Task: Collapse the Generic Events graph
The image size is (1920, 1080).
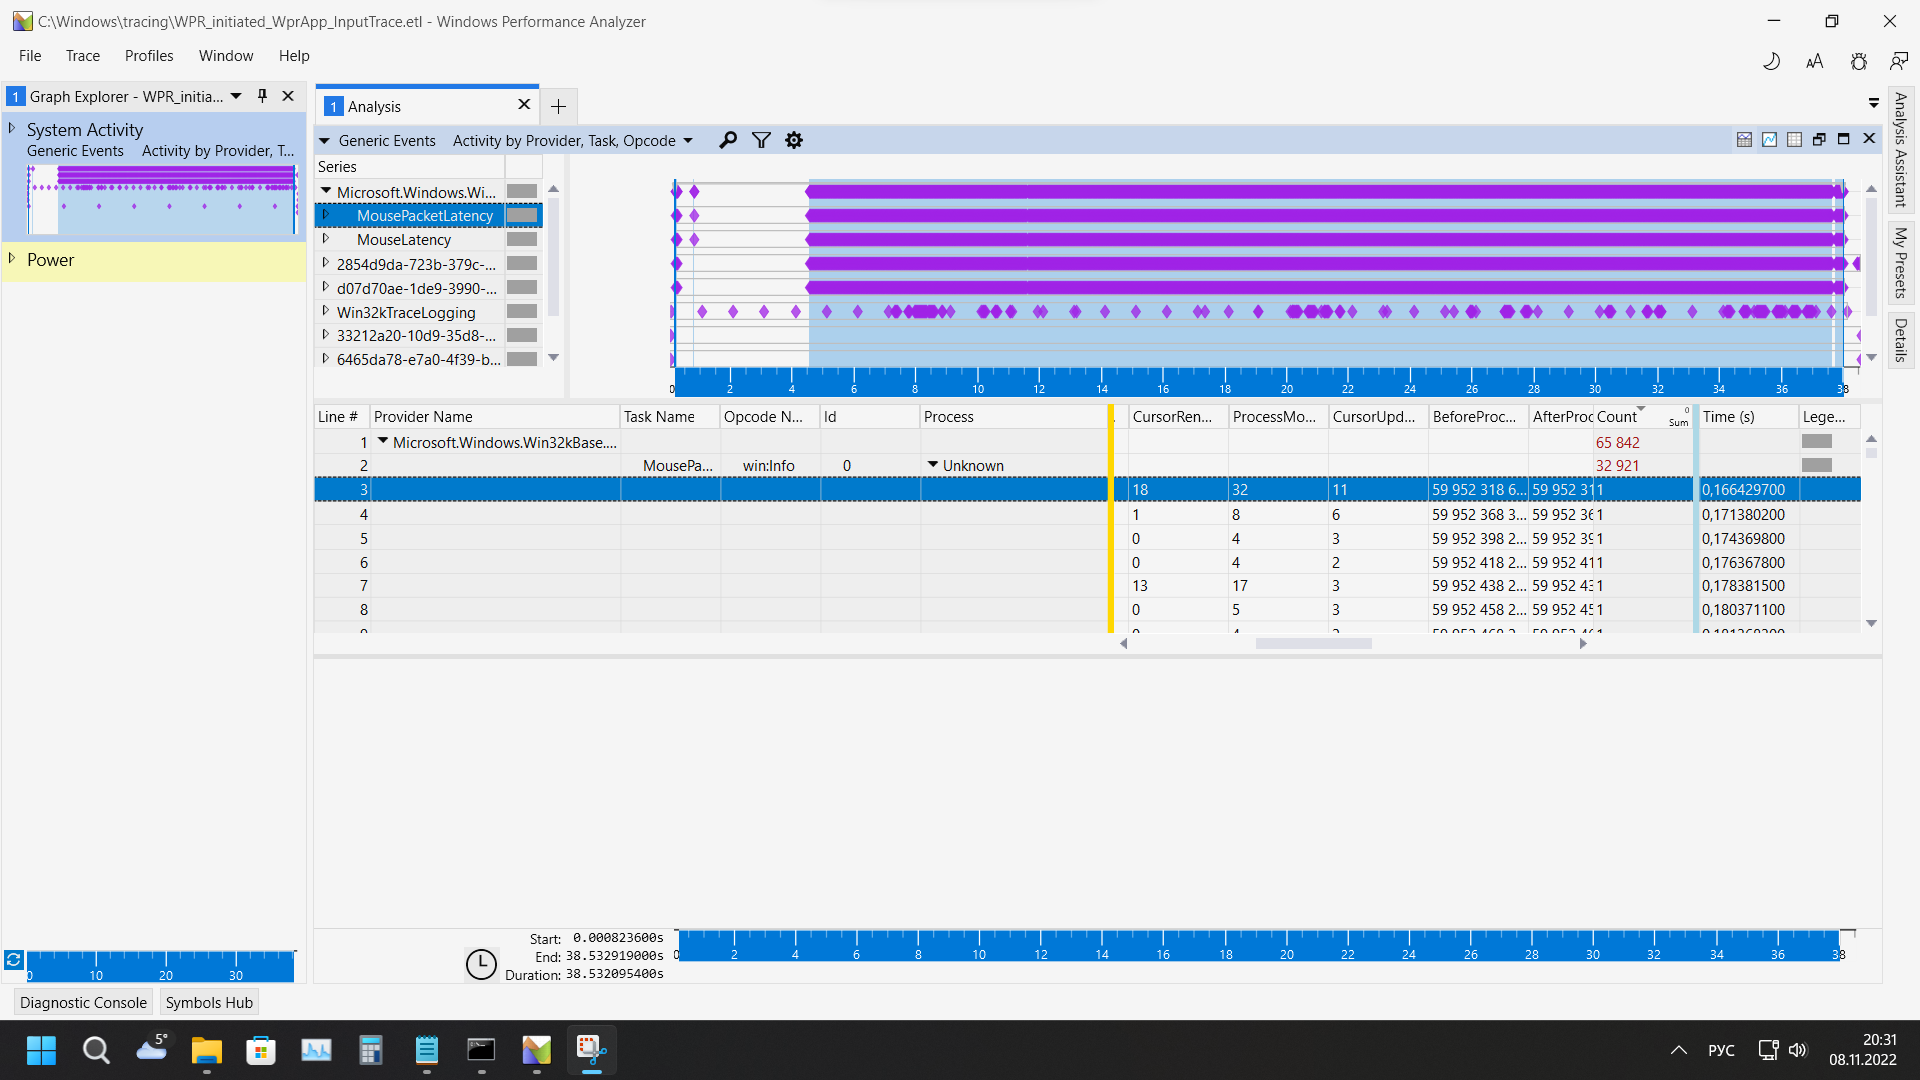Action: (x=324, y=141)
